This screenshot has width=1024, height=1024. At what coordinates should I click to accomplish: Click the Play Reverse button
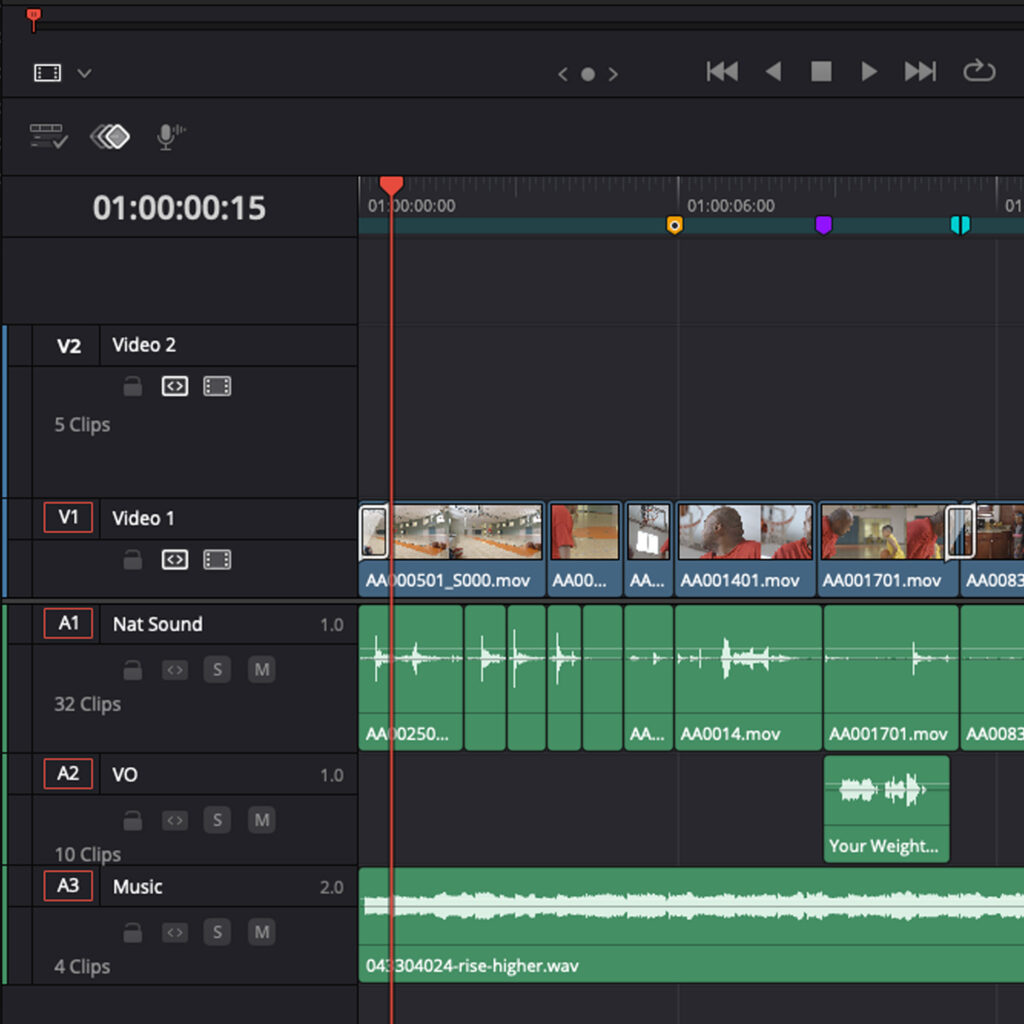[x=772, y=71]
